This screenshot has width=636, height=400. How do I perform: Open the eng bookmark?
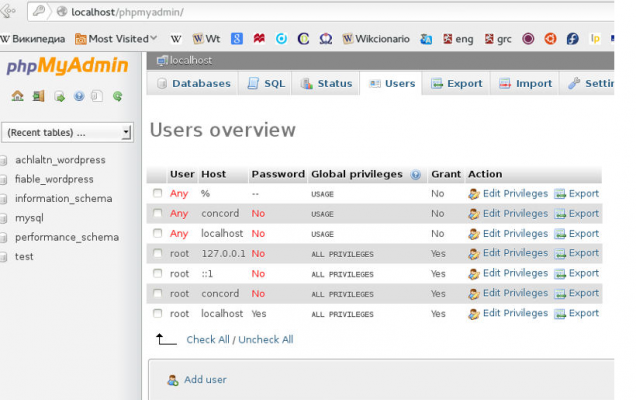[x=458, y=39]
